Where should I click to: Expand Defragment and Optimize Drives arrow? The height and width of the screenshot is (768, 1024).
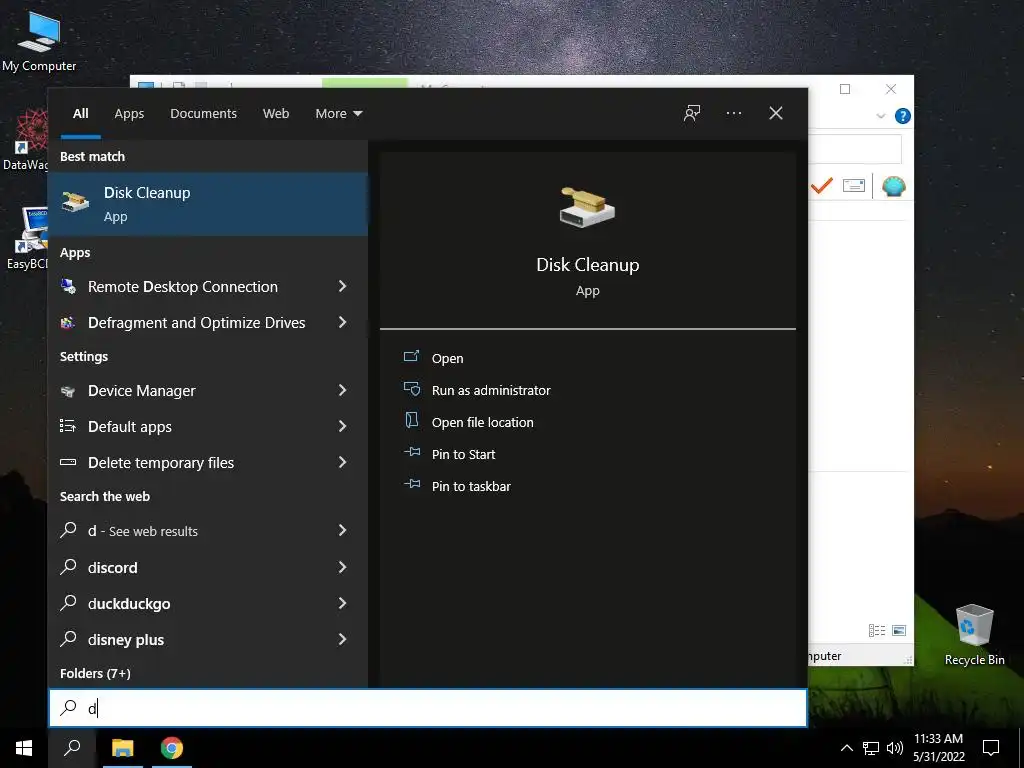click(342, 322)
